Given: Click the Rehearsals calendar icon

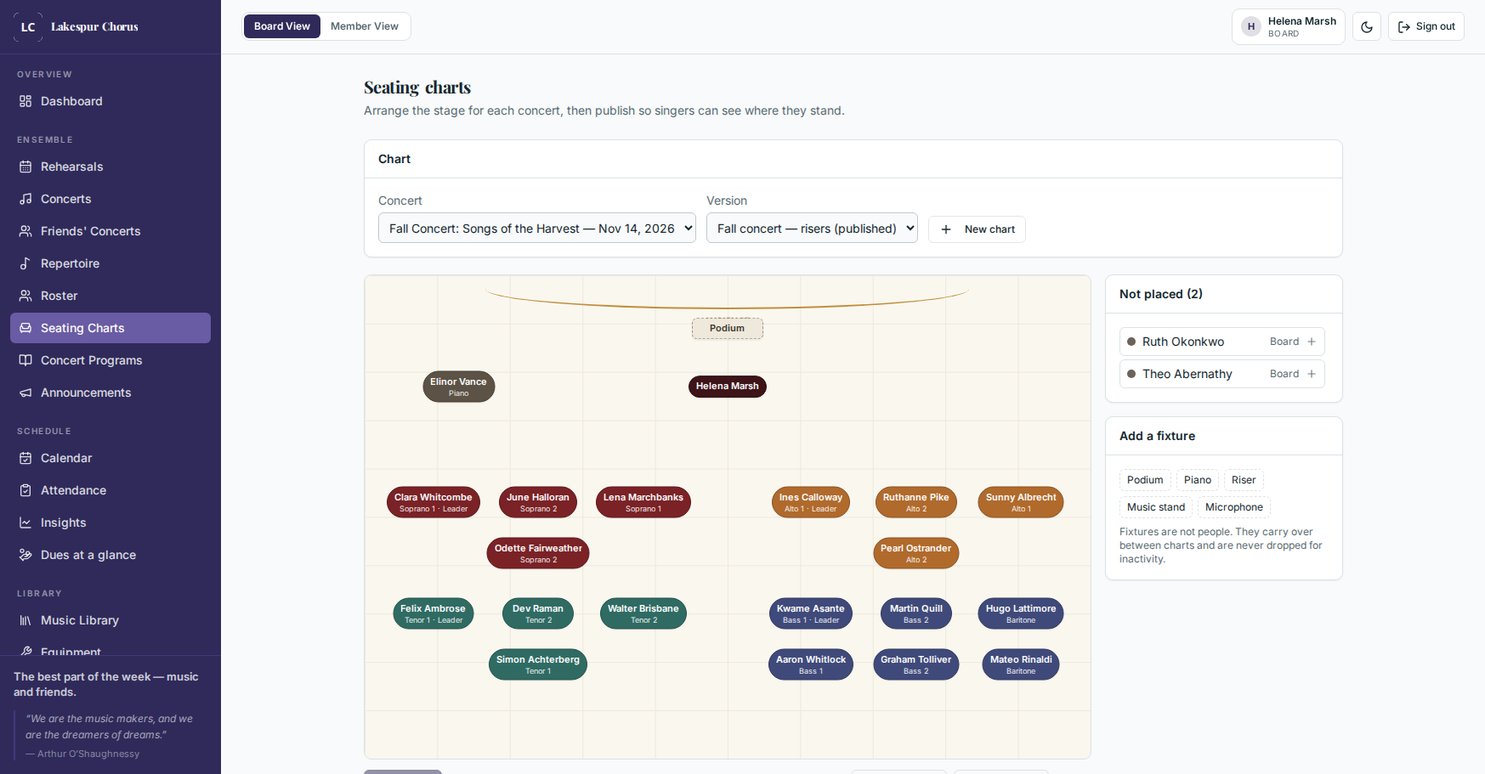Looking at the screenshot, I should [26, 166].
